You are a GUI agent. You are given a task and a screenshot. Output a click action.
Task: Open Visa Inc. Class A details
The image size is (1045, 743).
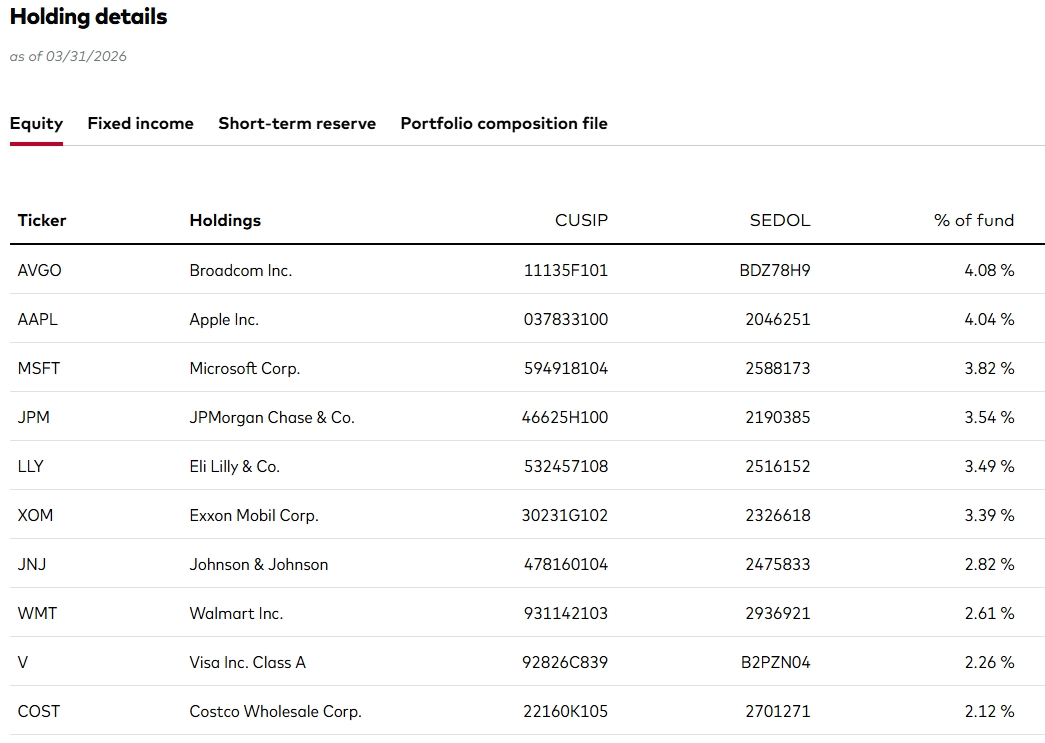(x=246, y=662)
